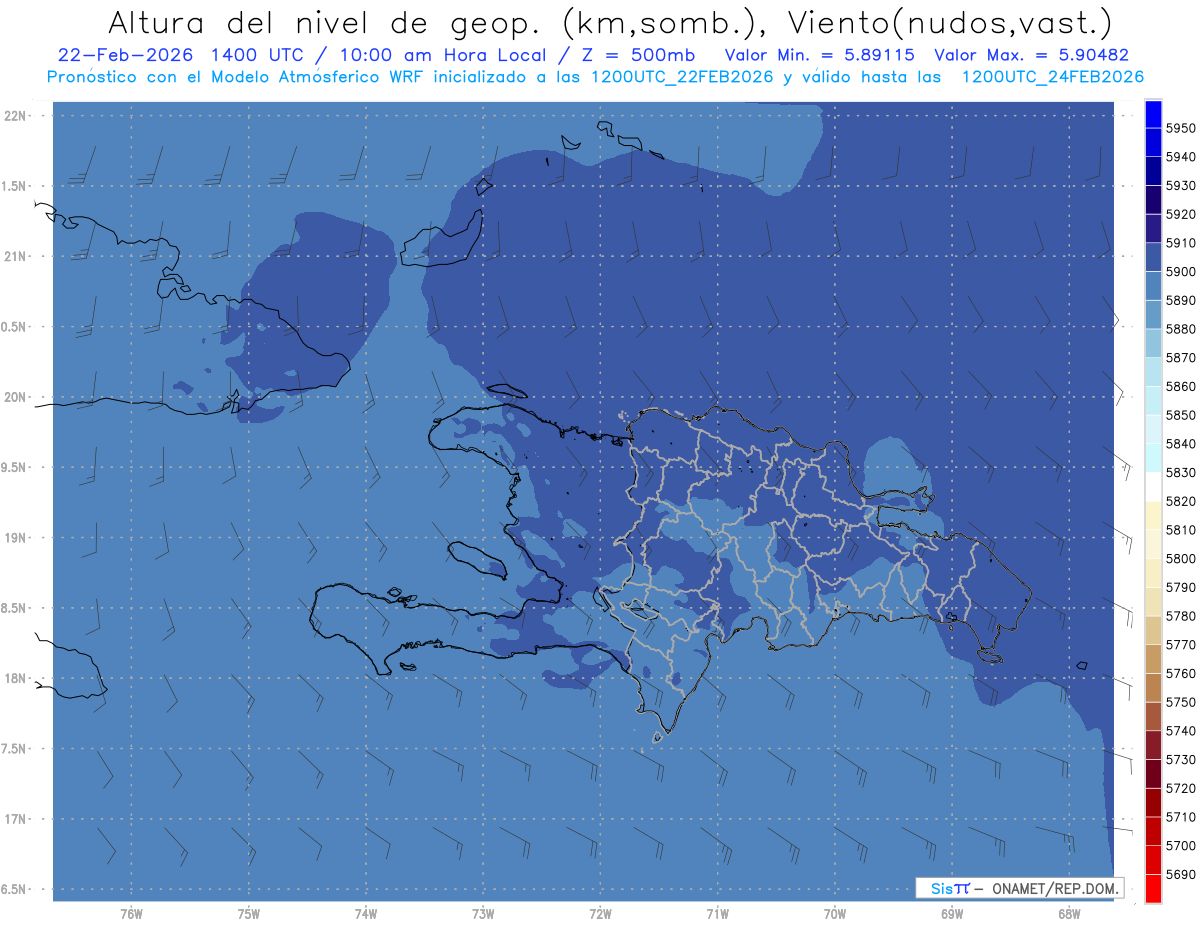Click the '21N' latitude axis label
Viewport: 1200px width, 927px height.
pyautogui.click(x=15, y=256)
